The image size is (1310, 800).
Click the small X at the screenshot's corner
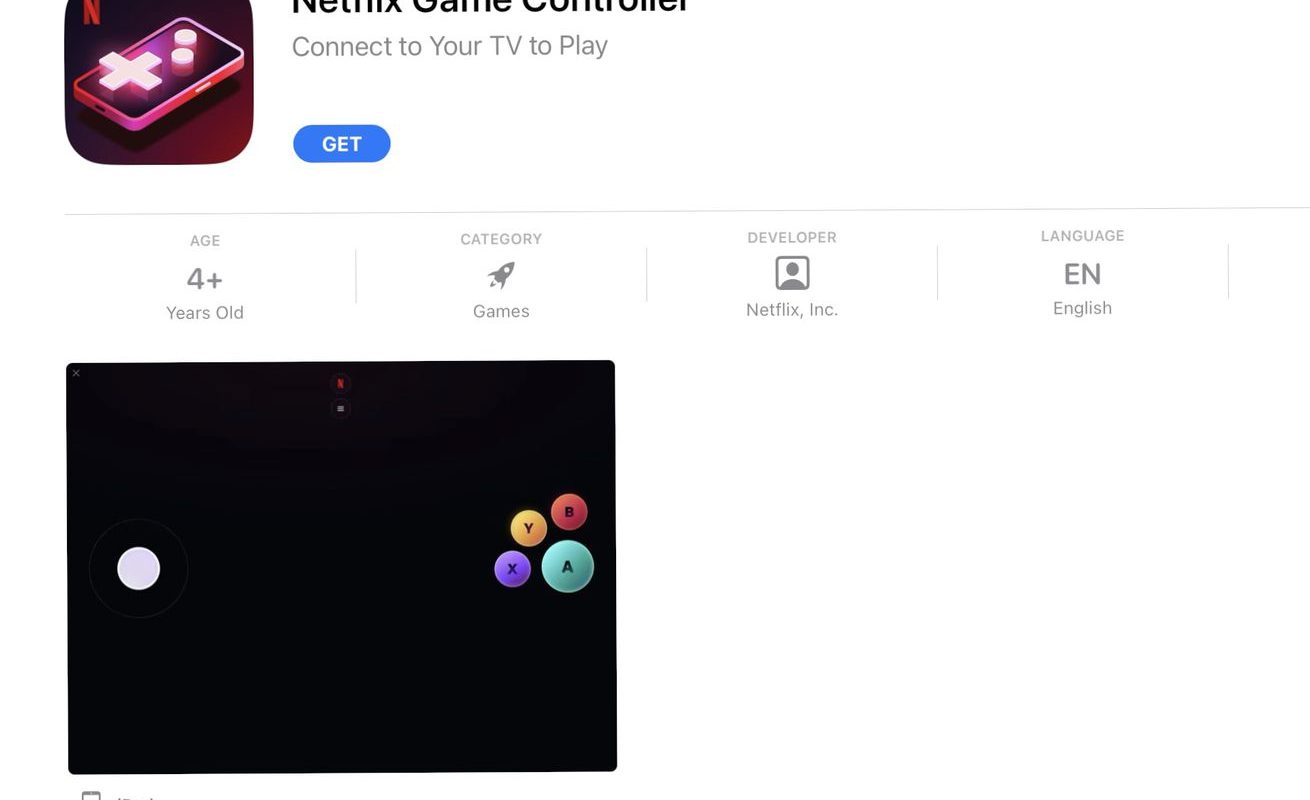76,373
